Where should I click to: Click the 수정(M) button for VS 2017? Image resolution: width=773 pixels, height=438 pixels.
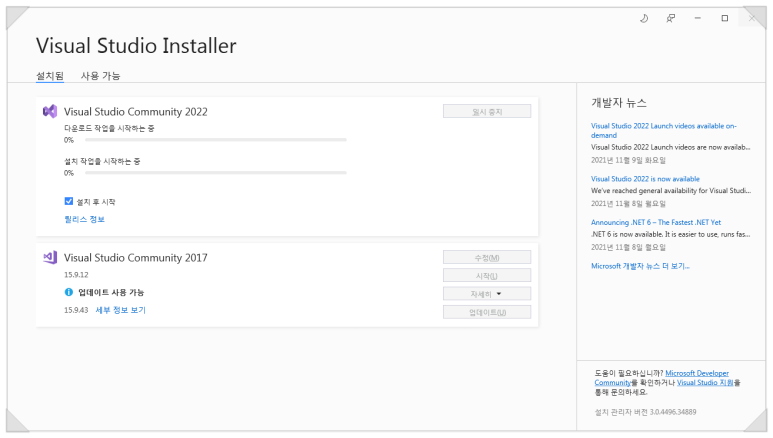[487, 257]
